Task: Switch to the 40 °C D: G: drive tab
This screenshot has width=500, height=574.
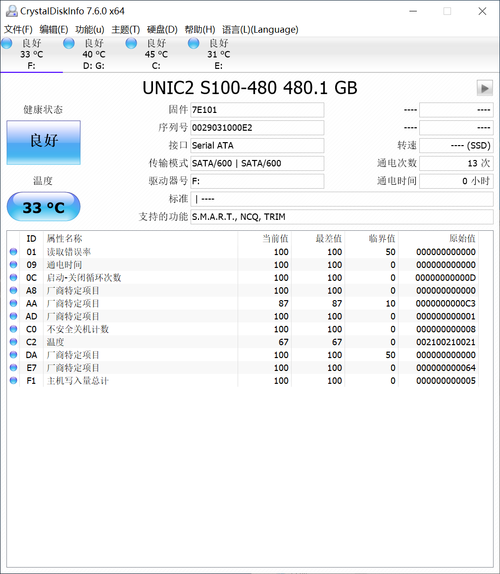Action: click(x=94, y=54)
